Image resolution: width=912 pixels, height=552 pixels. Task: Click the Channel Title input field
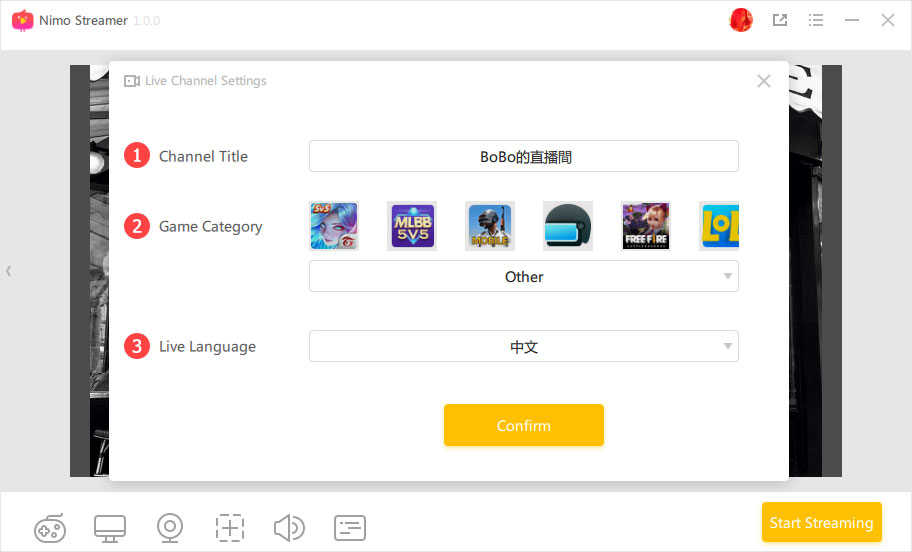[x=524, y=157]
